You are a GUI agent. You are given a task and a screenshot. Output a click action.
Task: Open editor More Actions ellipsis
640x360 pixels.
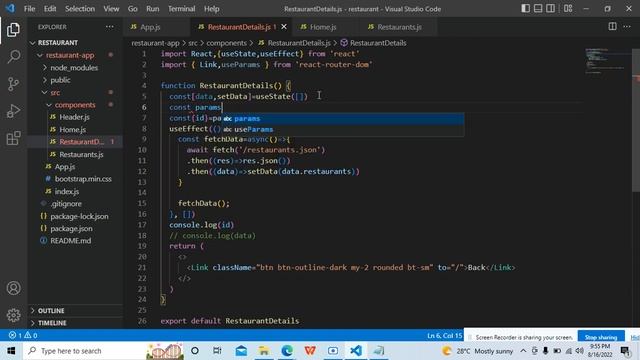click(627, 27)
